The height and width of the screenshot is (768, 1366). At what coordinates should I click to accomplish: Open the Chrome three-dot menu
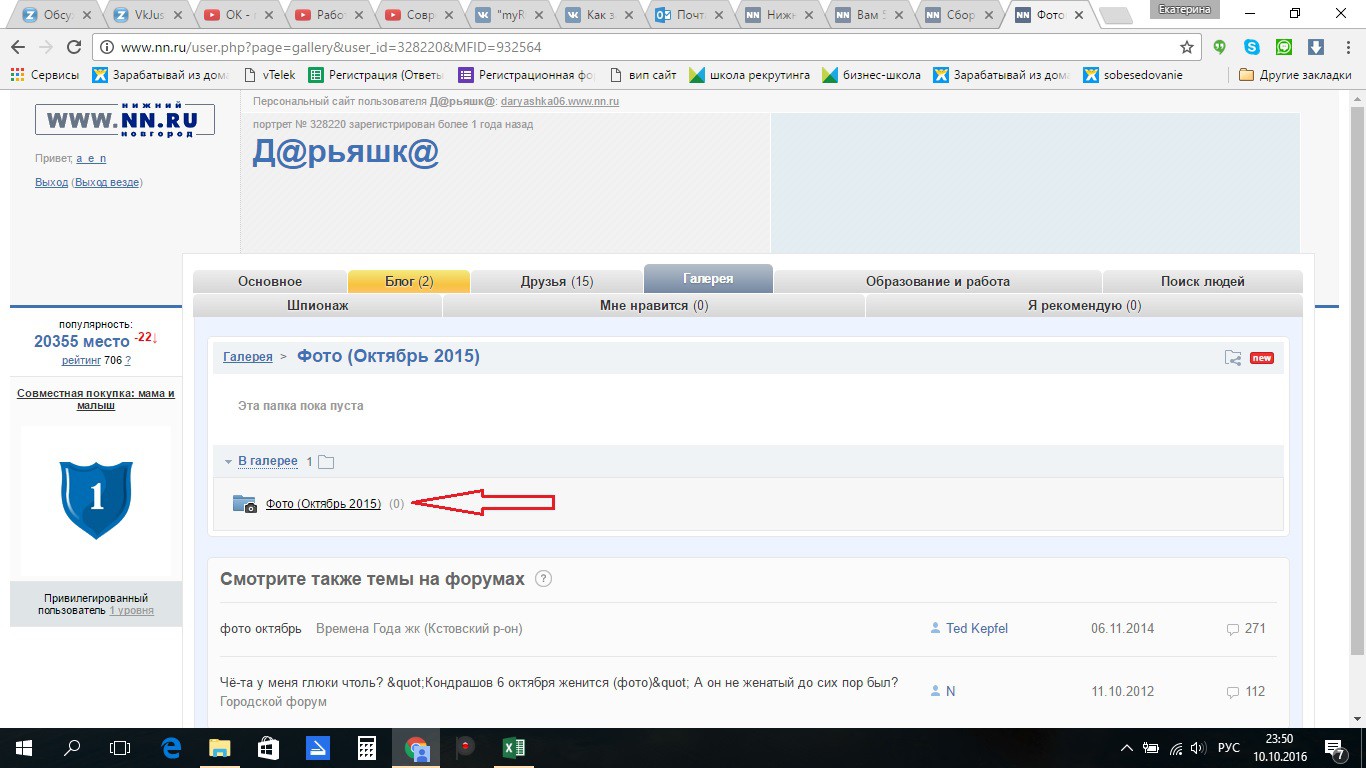click(1347, 47)
